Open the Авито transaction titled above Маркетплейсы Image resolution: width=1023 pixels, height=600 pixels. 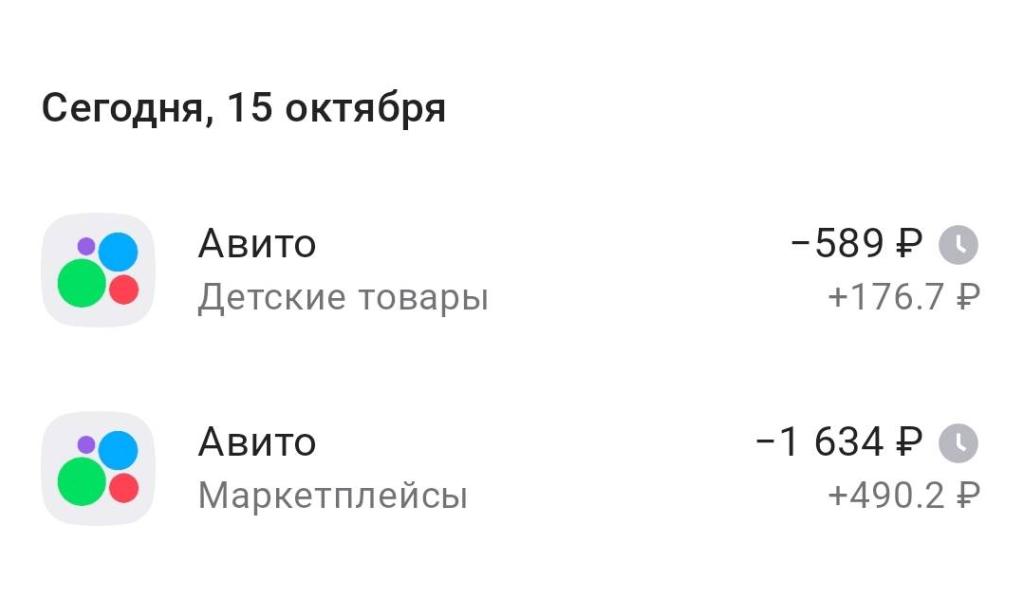pos(257,443)
